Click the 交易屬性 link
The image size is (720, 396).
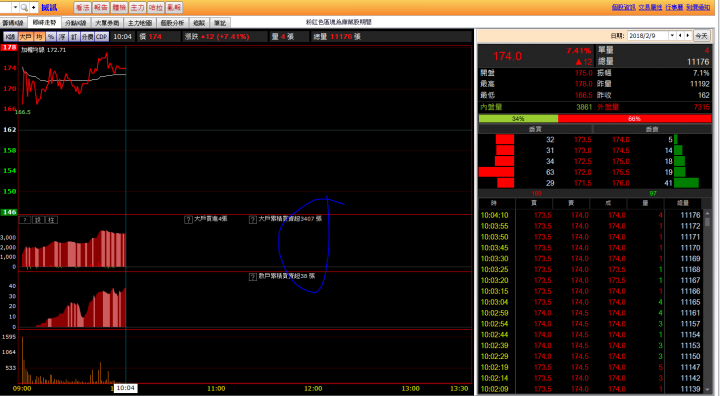(650, 7)
